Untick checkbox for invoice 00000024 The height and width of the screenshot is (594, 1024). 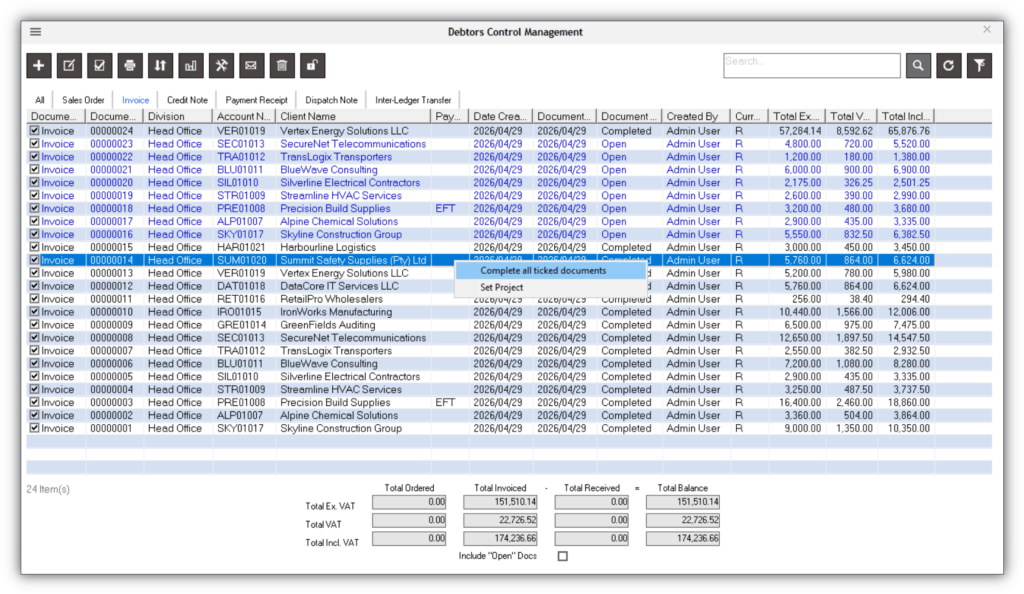[34, 131]
